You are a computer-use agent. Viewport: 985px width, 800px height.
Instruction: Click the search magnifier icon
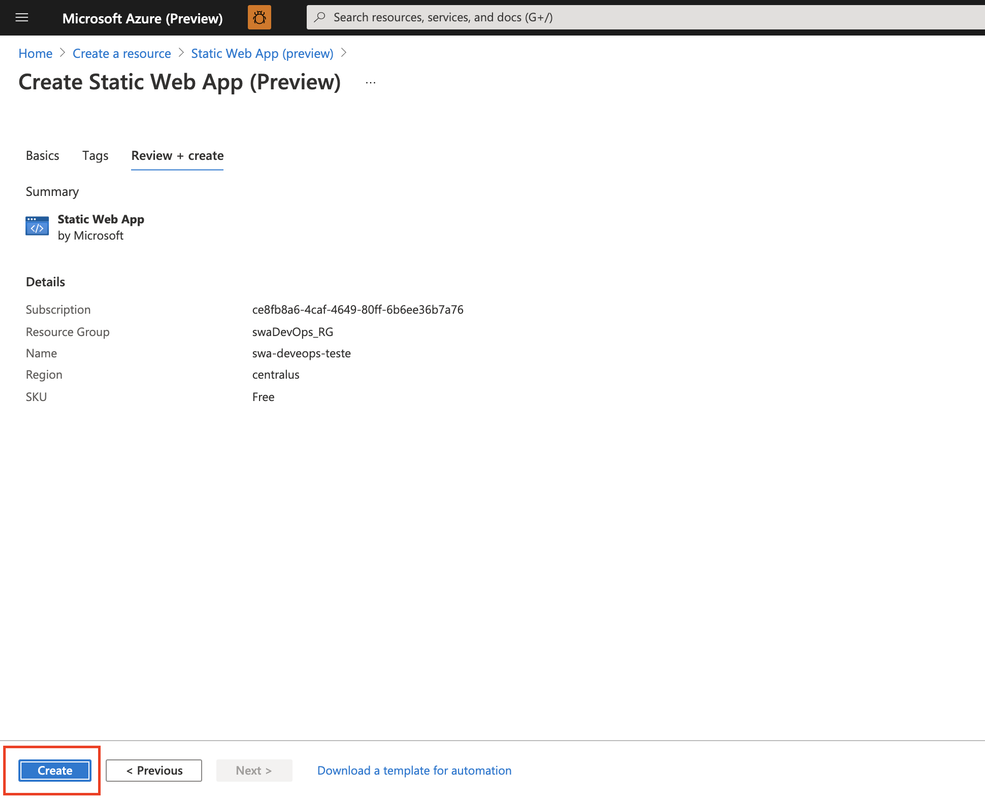tap(320, 17)
